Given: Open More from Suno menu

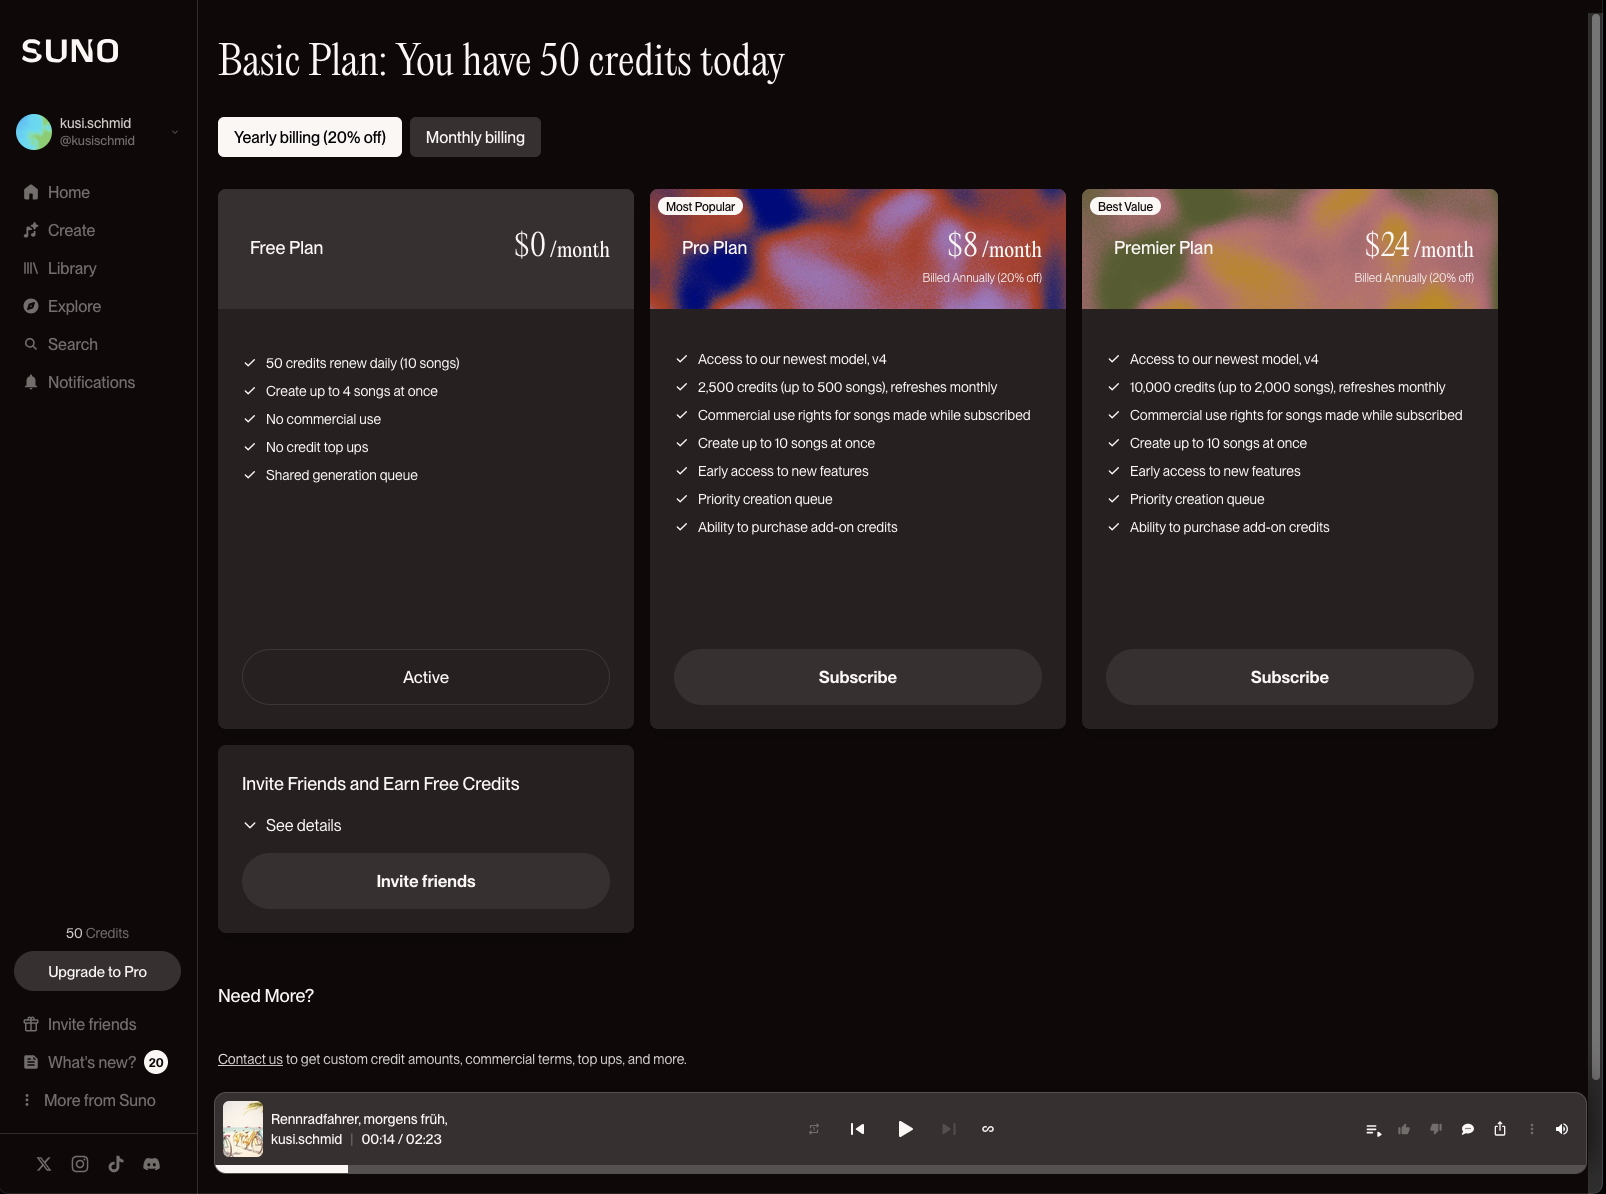Looking at the screenshot, I should [90, 1100].
